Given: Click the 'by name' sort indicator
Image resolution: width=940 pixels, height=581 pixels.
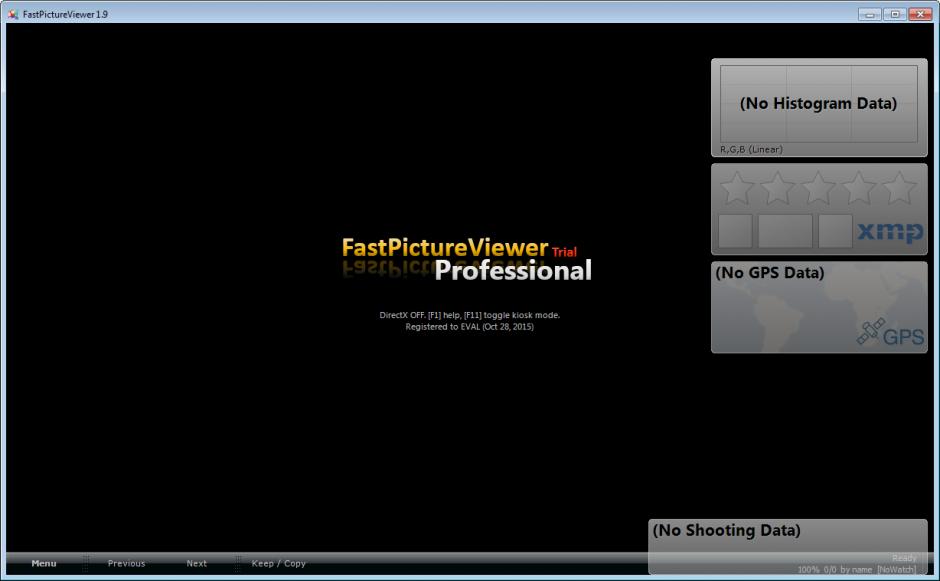Looking at the screenshot, I should click(856, 570).
